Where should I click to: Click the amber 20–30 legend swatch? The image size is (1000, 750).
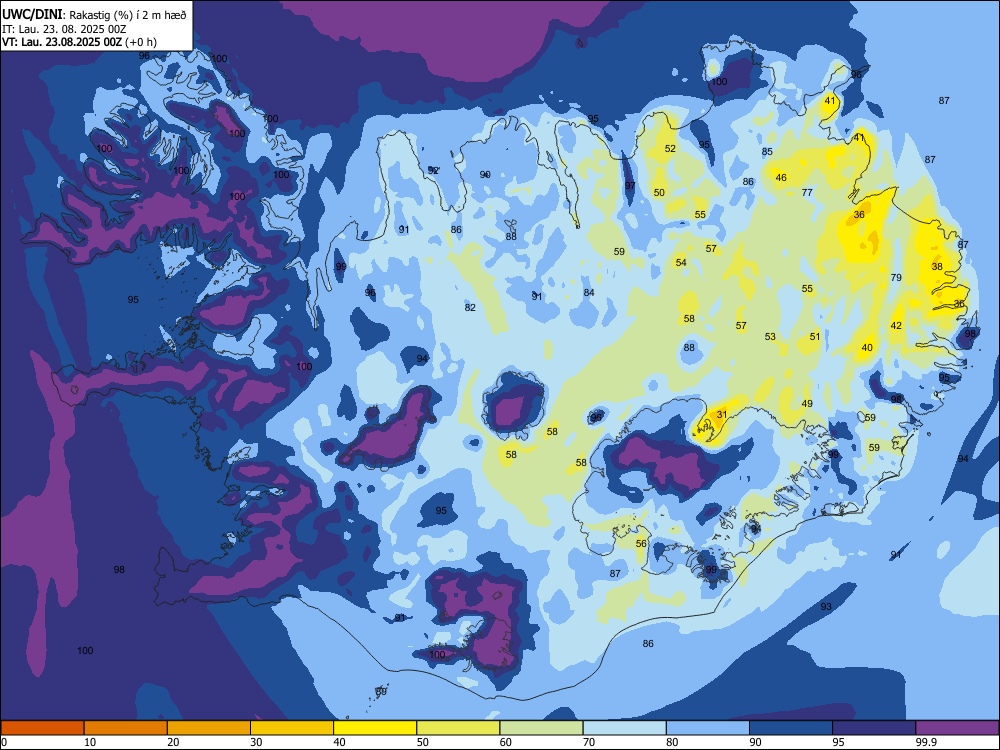pyautogui.click(x=209, y=728)
